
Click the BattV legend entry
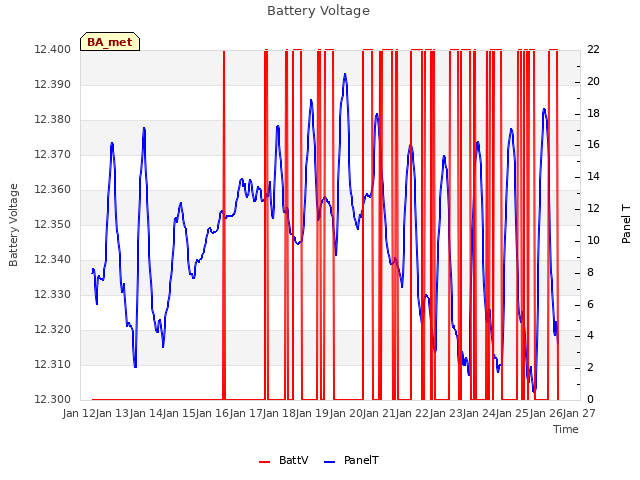pos(284,460)
